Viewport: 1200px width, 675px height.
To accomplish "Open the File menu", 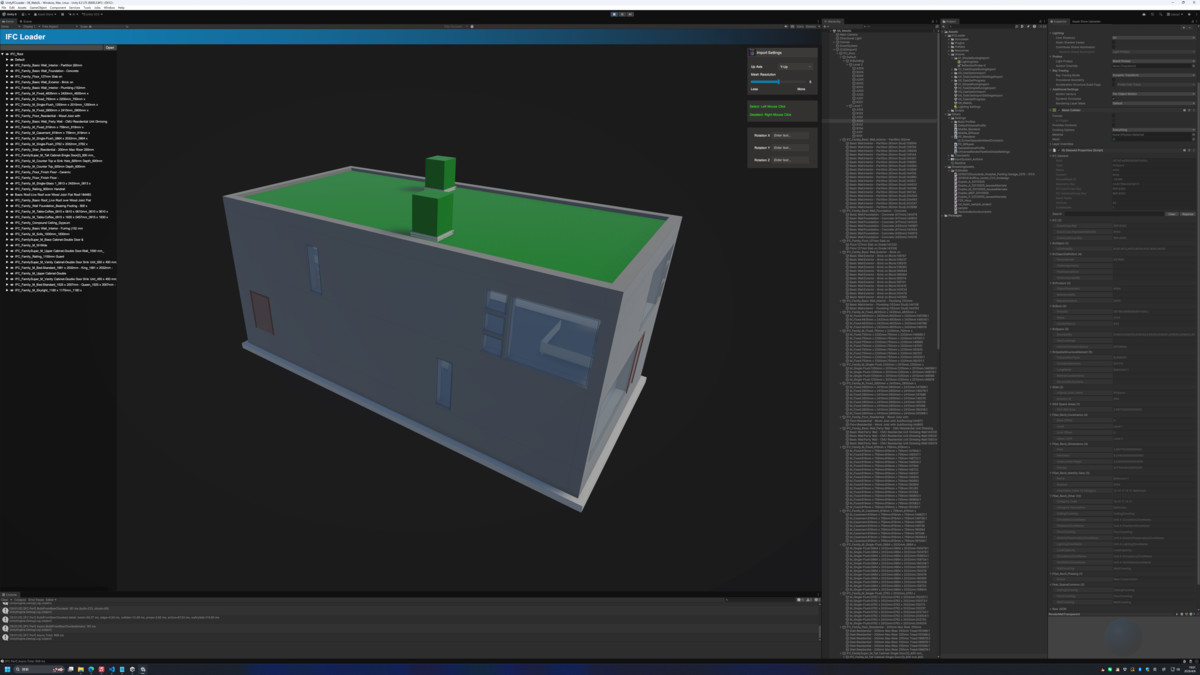I will (4, 8).
